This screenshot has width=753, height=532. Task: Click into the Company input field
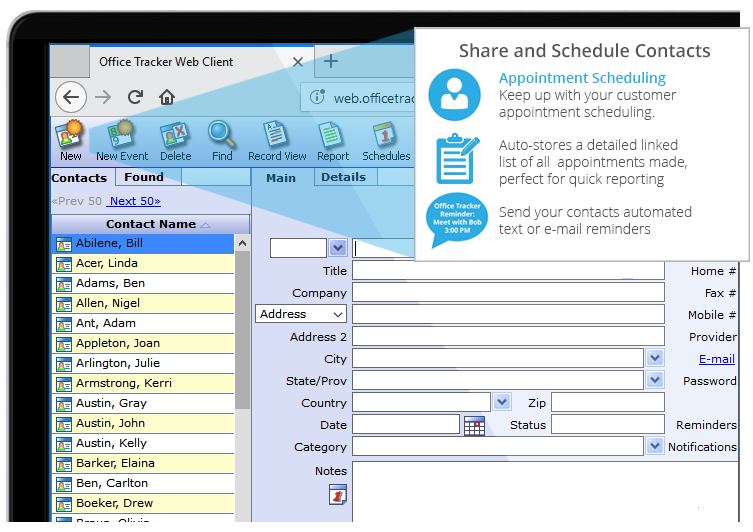coord(508,292)
